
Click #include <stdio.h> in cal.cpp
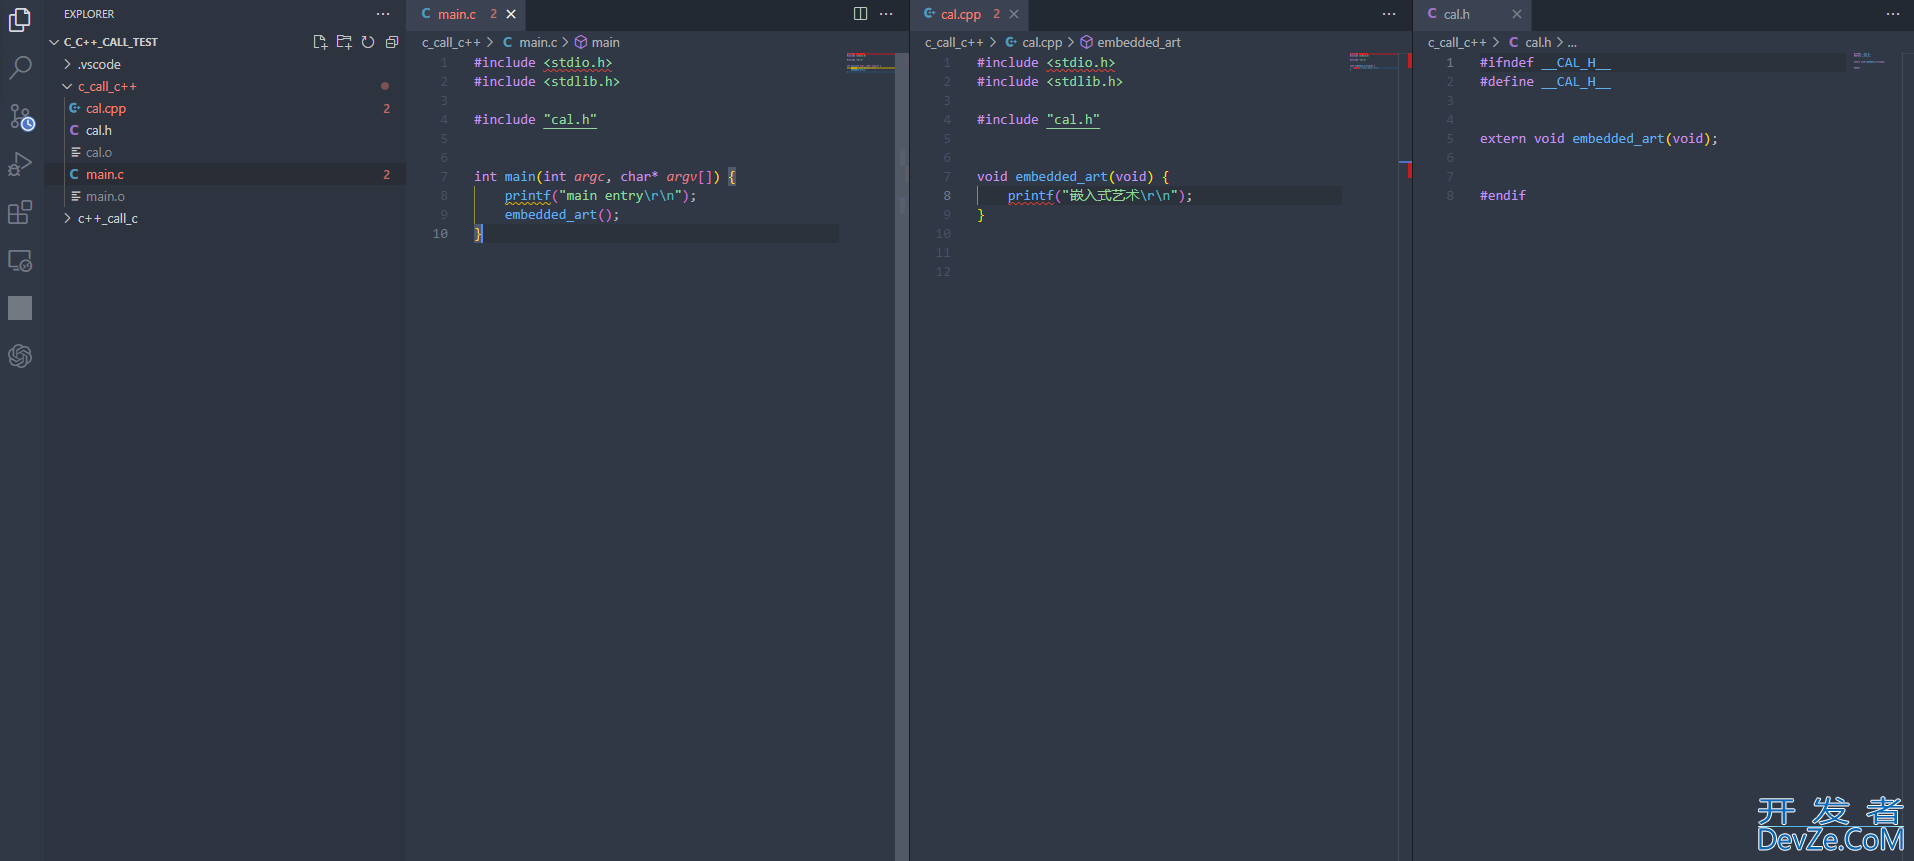click(x=1046, y=62)
